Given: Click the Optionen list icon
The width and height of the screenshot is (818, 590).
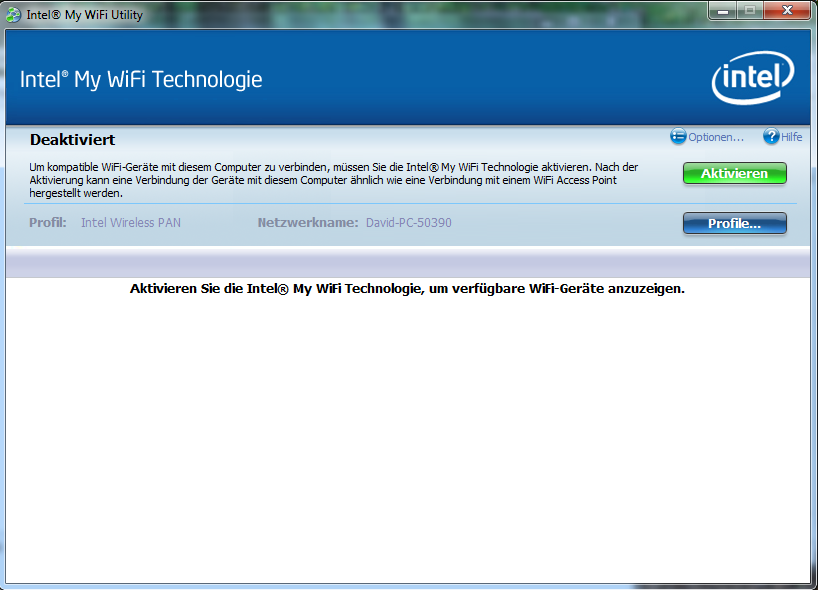Looking at the screenshot, I should 678,136.
